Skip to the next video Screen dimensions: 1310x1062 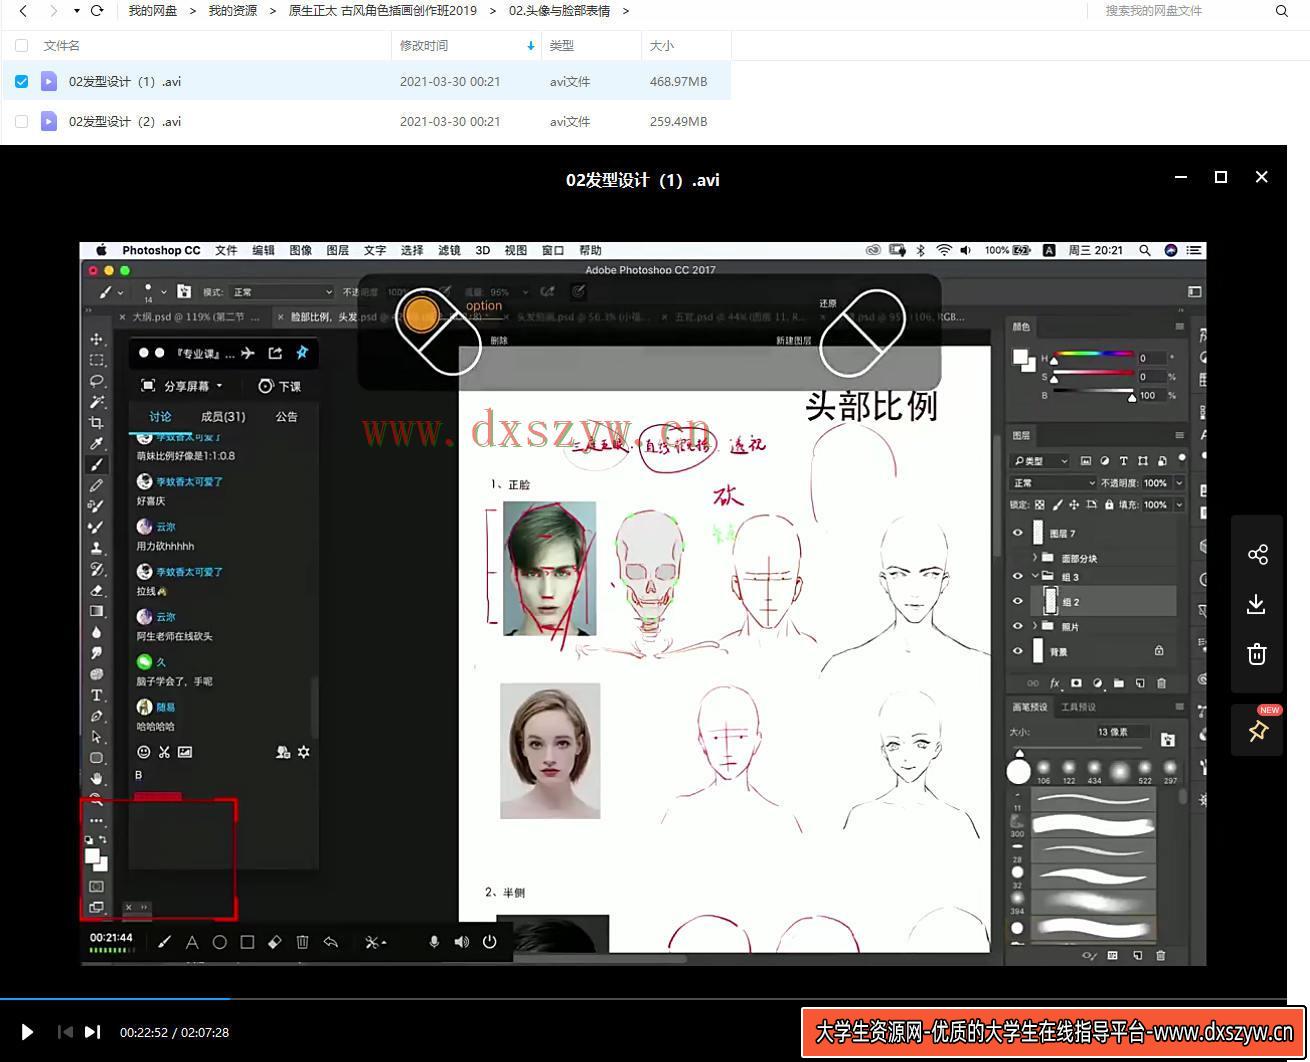click(x=92, y=1032)
